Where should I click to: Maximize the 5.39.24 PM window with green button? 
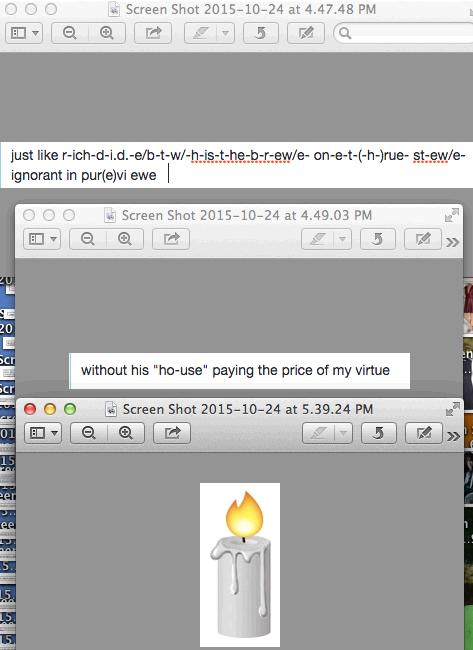(x=70, y=409)
